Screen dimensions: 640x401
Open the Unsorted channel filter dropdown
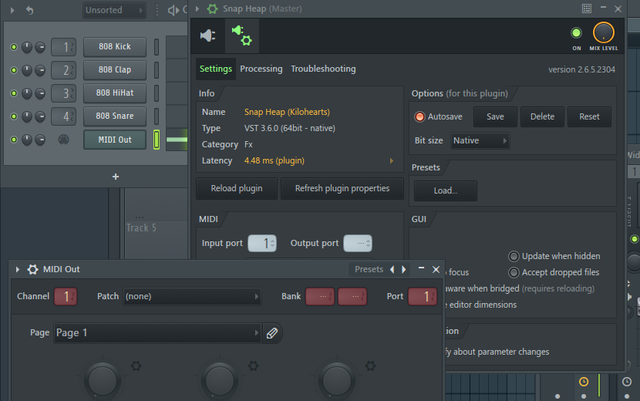pos(114,10)
